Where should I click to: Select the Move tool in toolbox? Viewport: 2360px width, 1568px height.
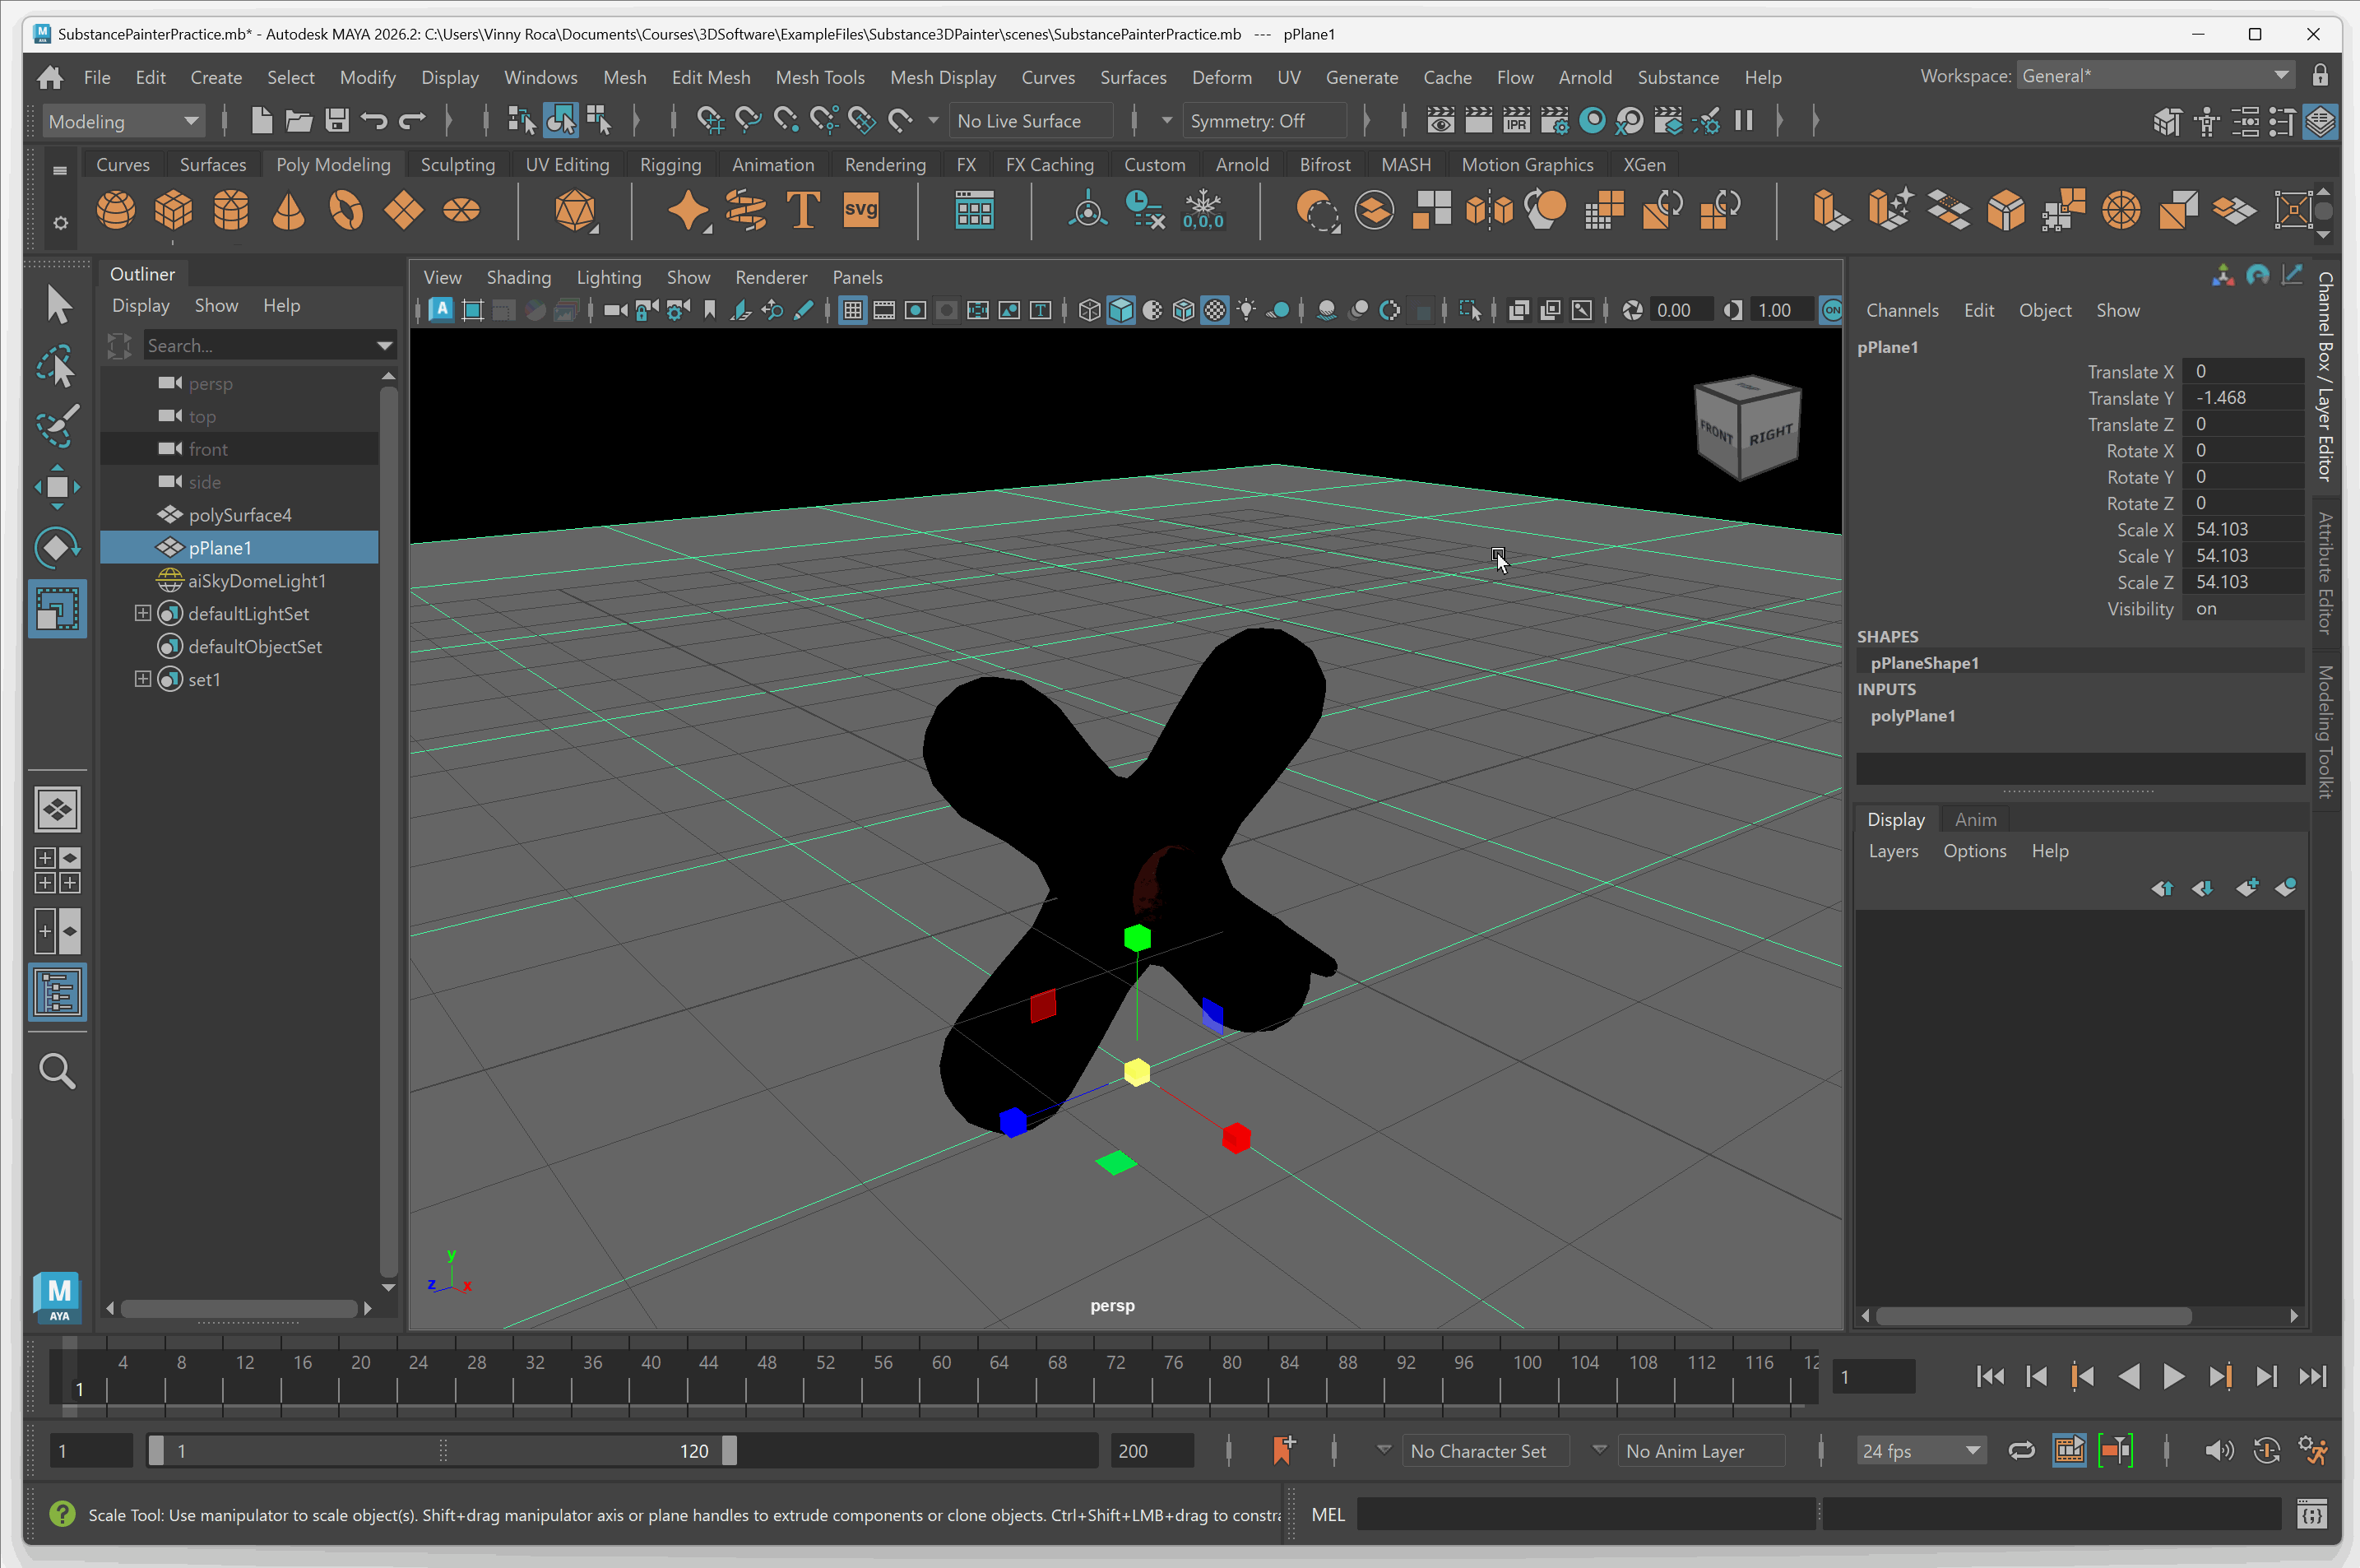click(x=57, y=487)
